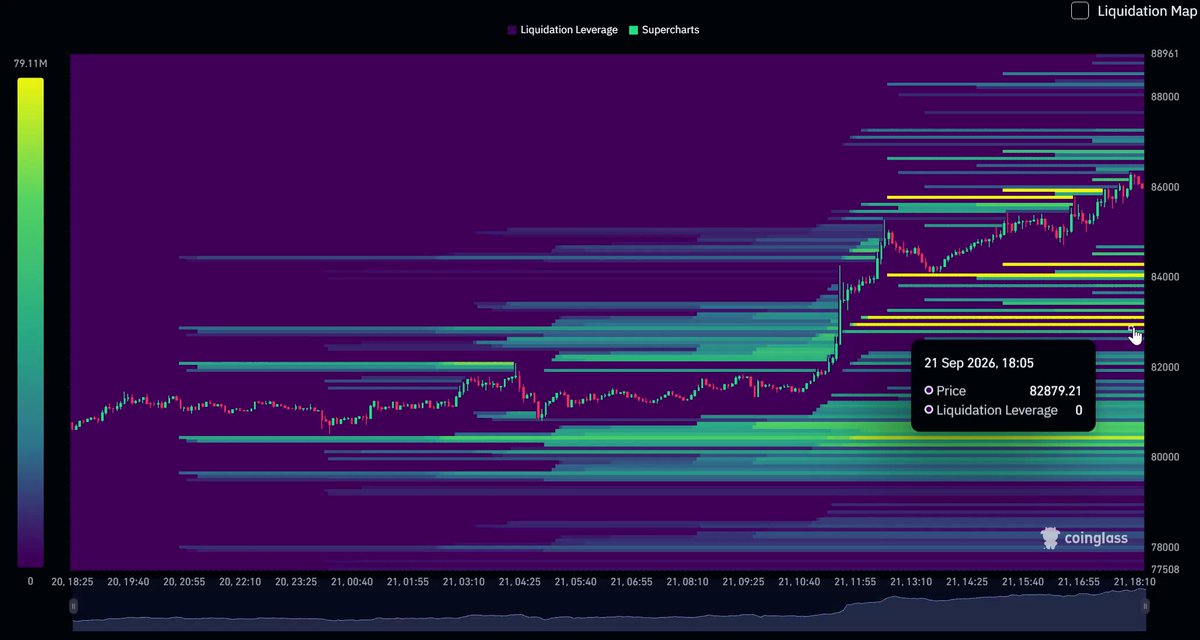Click the '21 Sep 2026, 18:05' tooltip date
The height and width of the screenshot is (640, 1200).
[x=979, y=363]
